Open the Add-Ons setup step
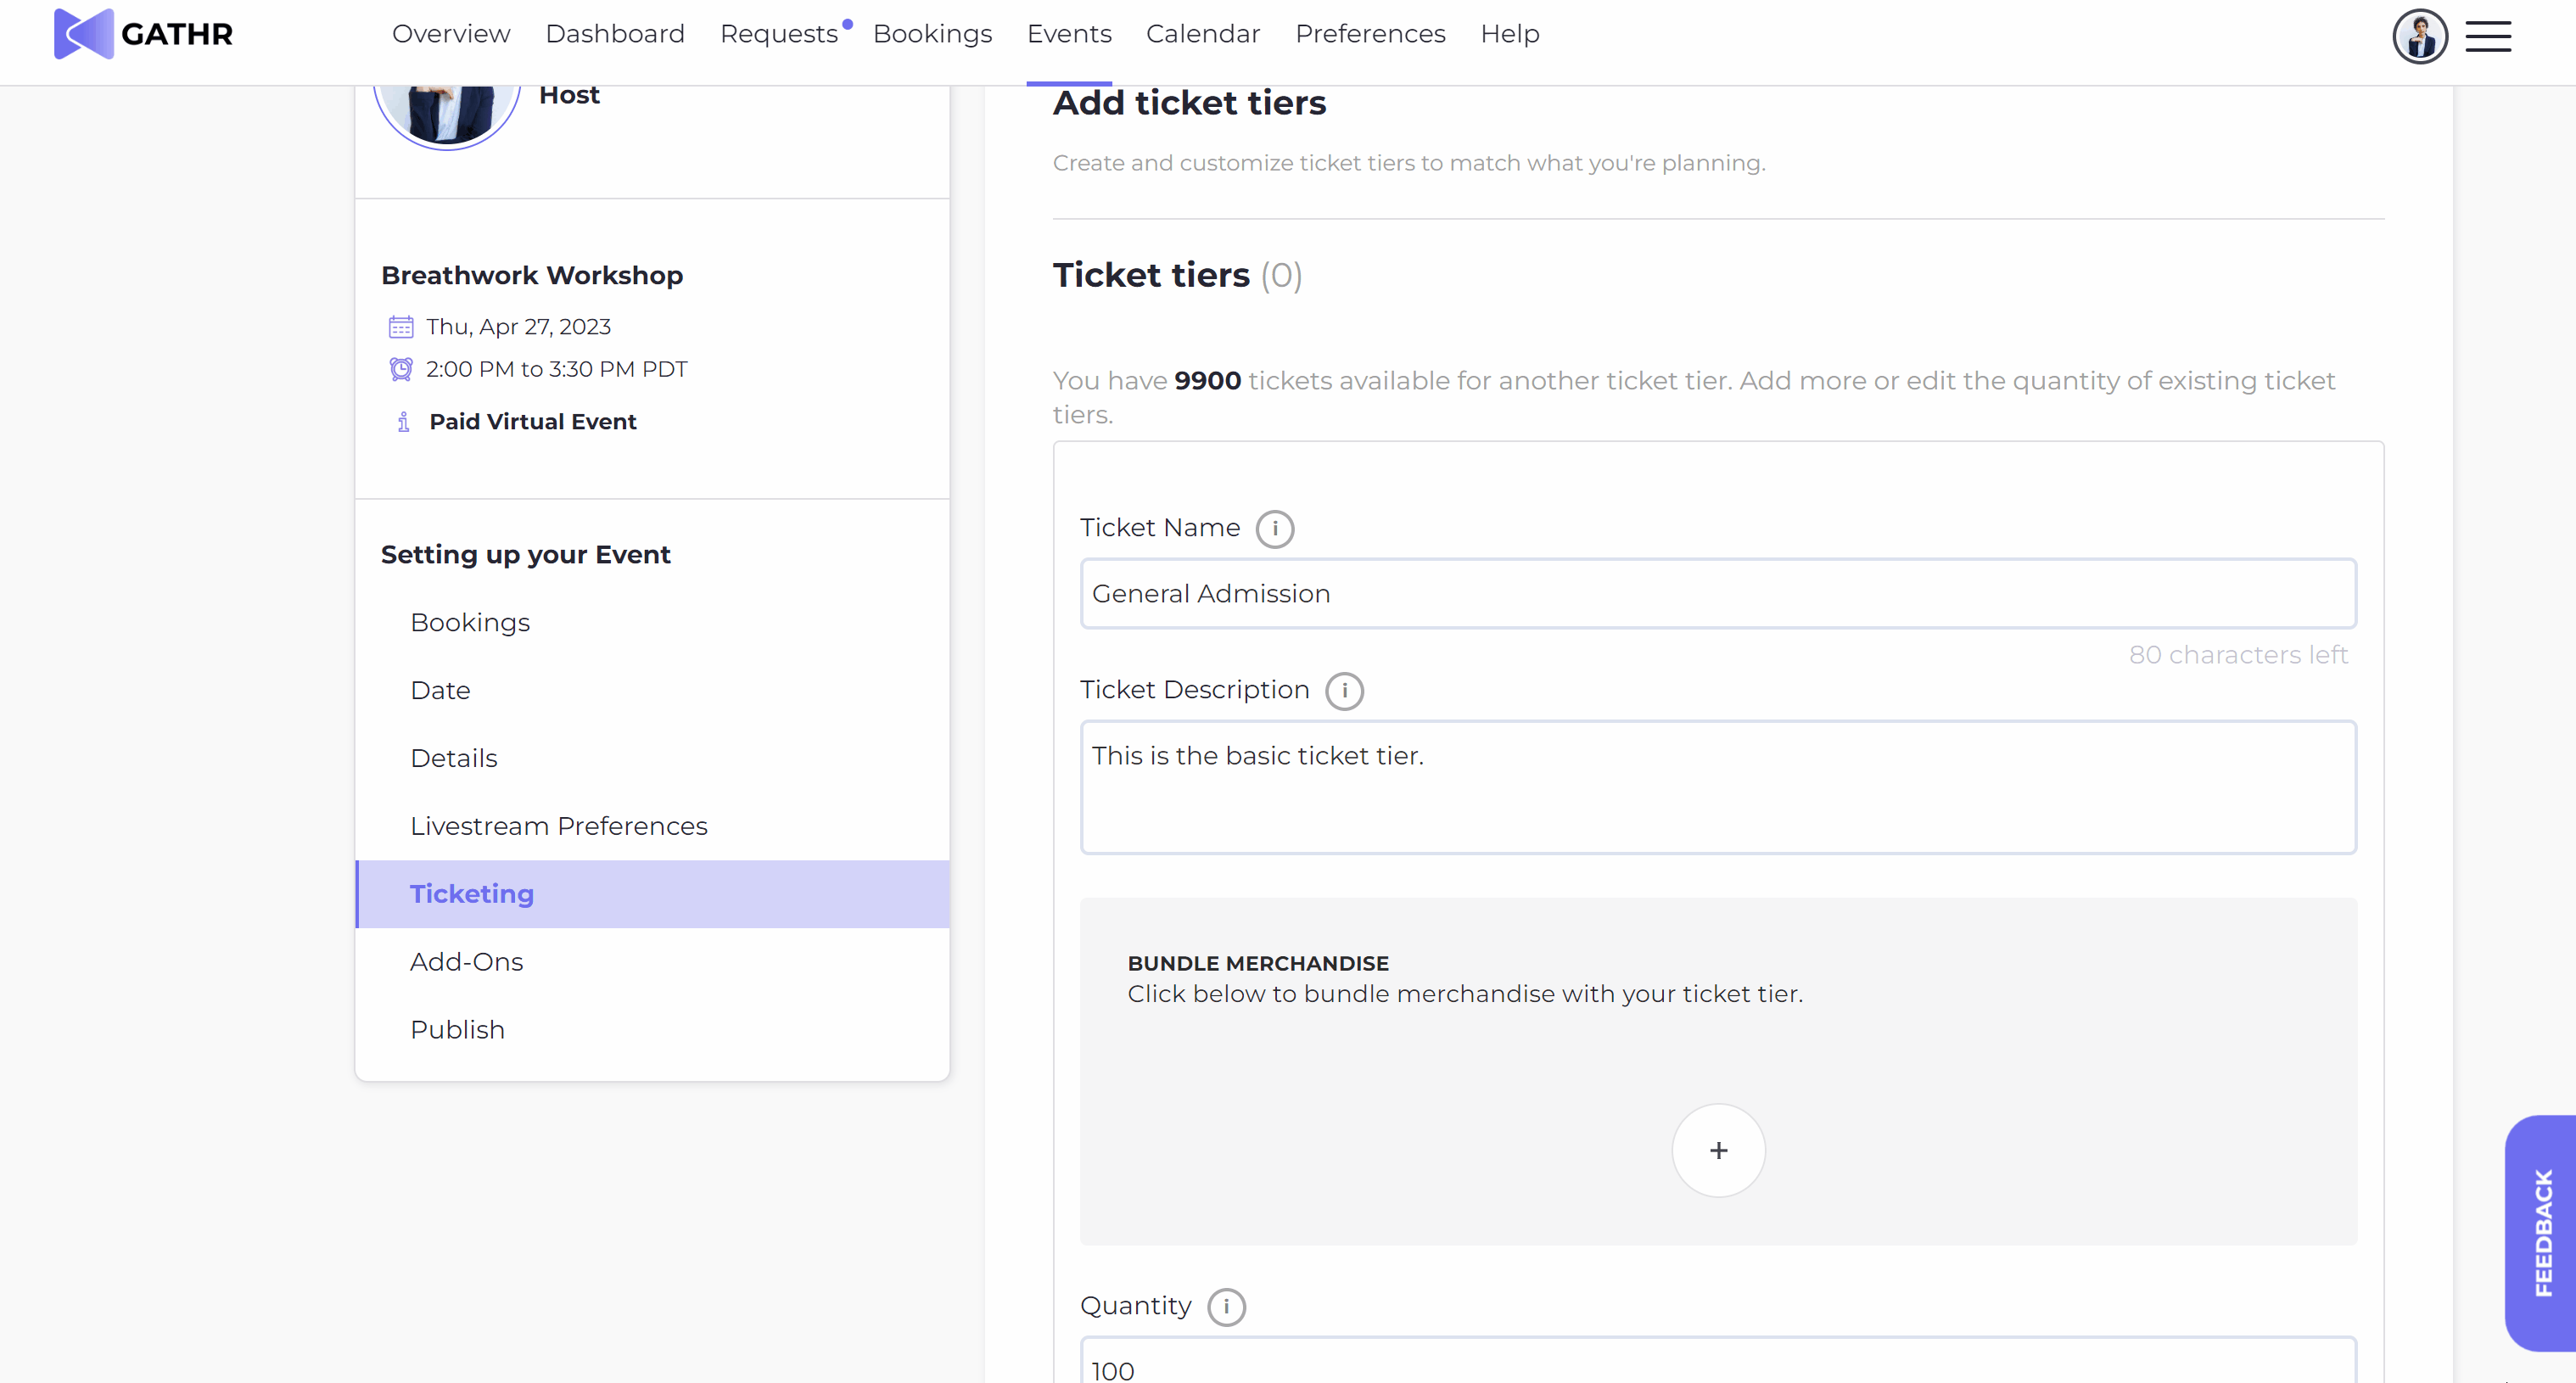 coord(652,962)
